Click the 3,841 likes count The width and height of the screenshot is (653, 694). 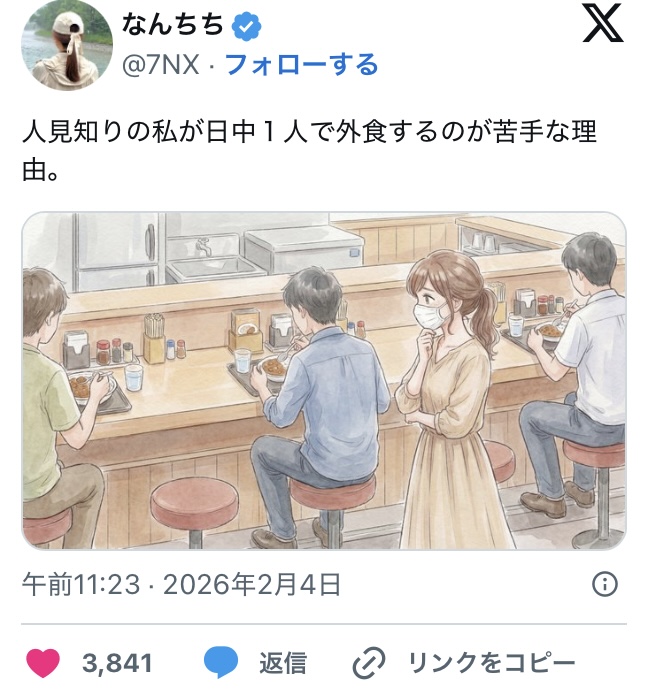point(117,663)
